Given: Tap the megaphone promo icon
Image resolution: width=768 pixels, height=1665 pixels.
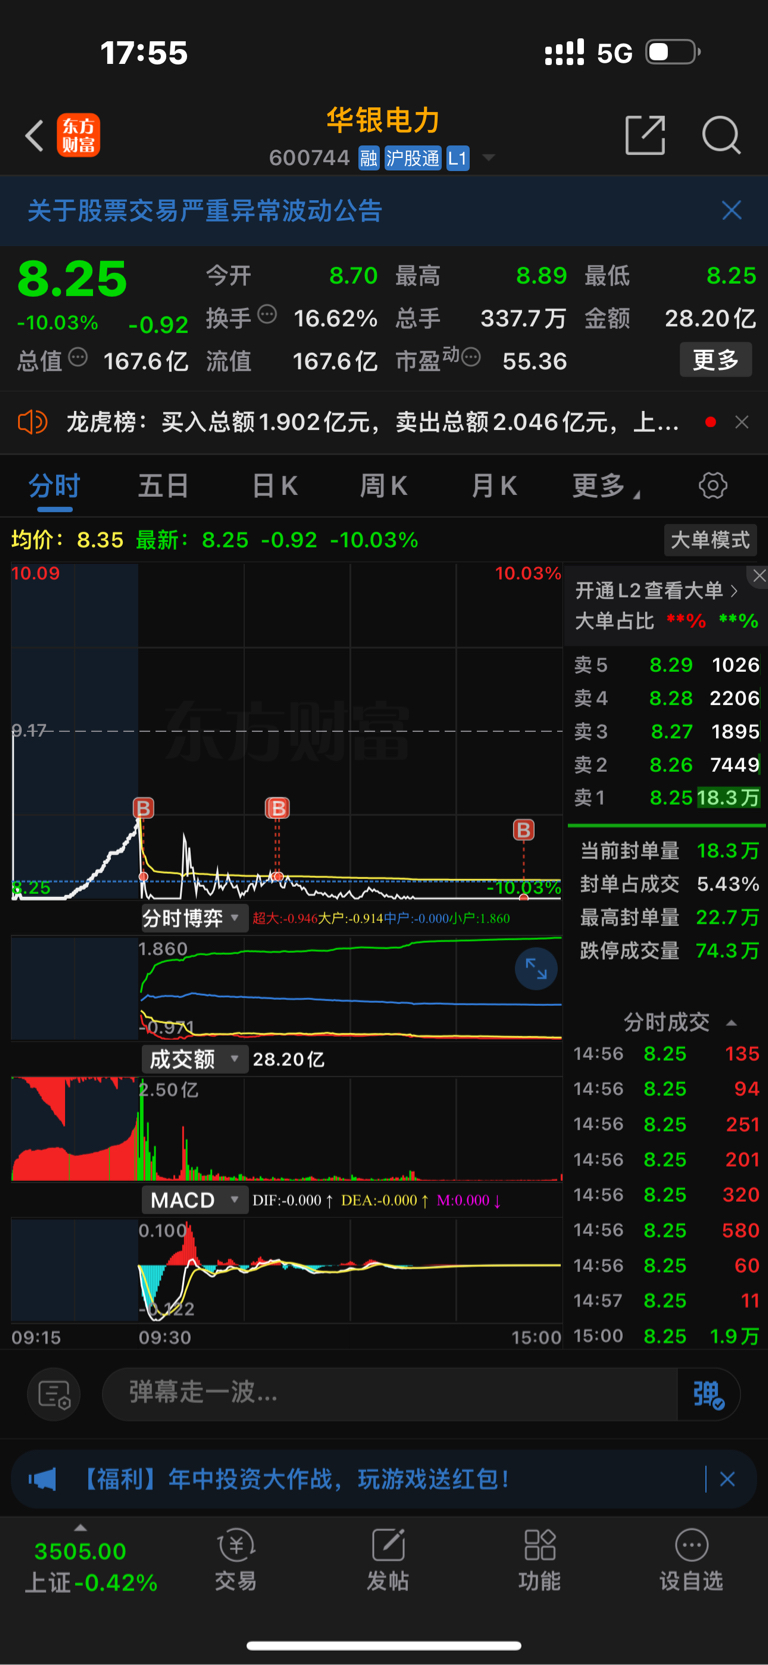Looking at the screenshot, I should pyautogui.click(x=43, y=1479).
